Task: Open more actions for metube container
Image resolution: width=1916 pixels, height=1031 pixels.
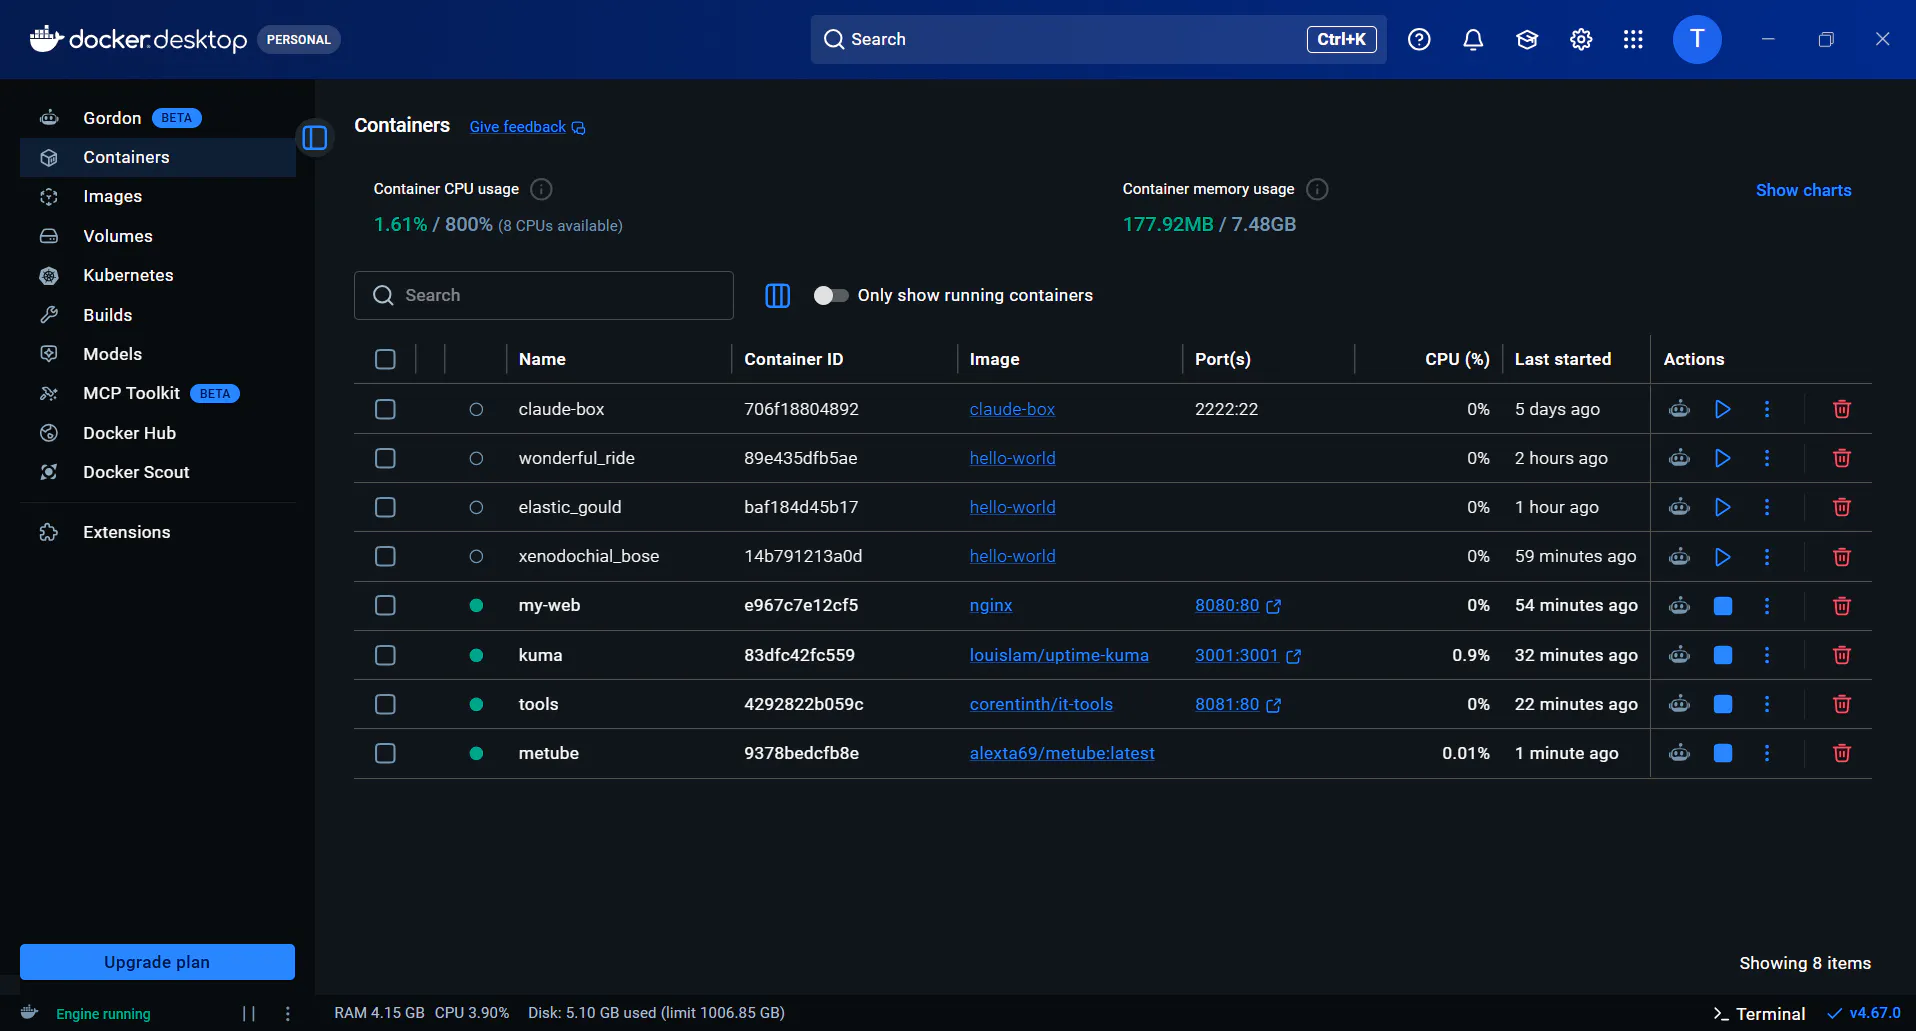Action: pyautogui.click(x=1766, y=753)
